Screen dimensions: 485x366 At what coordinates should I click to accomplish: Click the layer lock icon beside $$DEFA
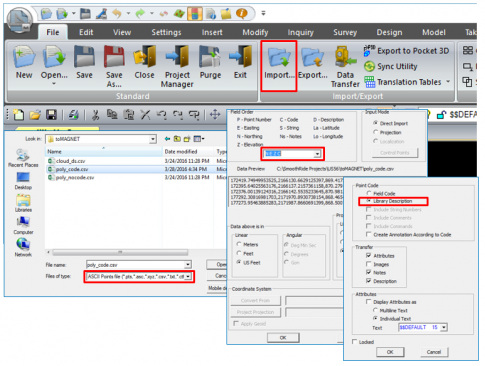[x=441, y=115]
